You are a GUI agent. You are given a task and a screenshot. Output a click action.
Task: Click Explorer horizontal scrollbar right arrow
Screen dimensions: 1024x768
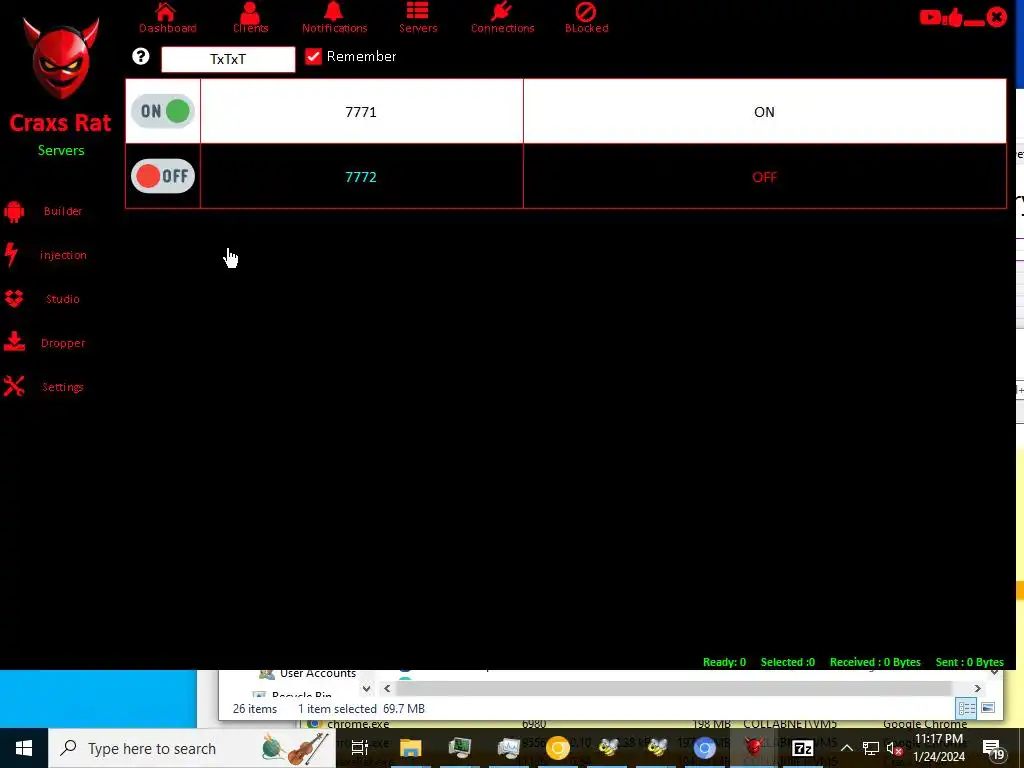pyautogui.click(x=978, y=688)
